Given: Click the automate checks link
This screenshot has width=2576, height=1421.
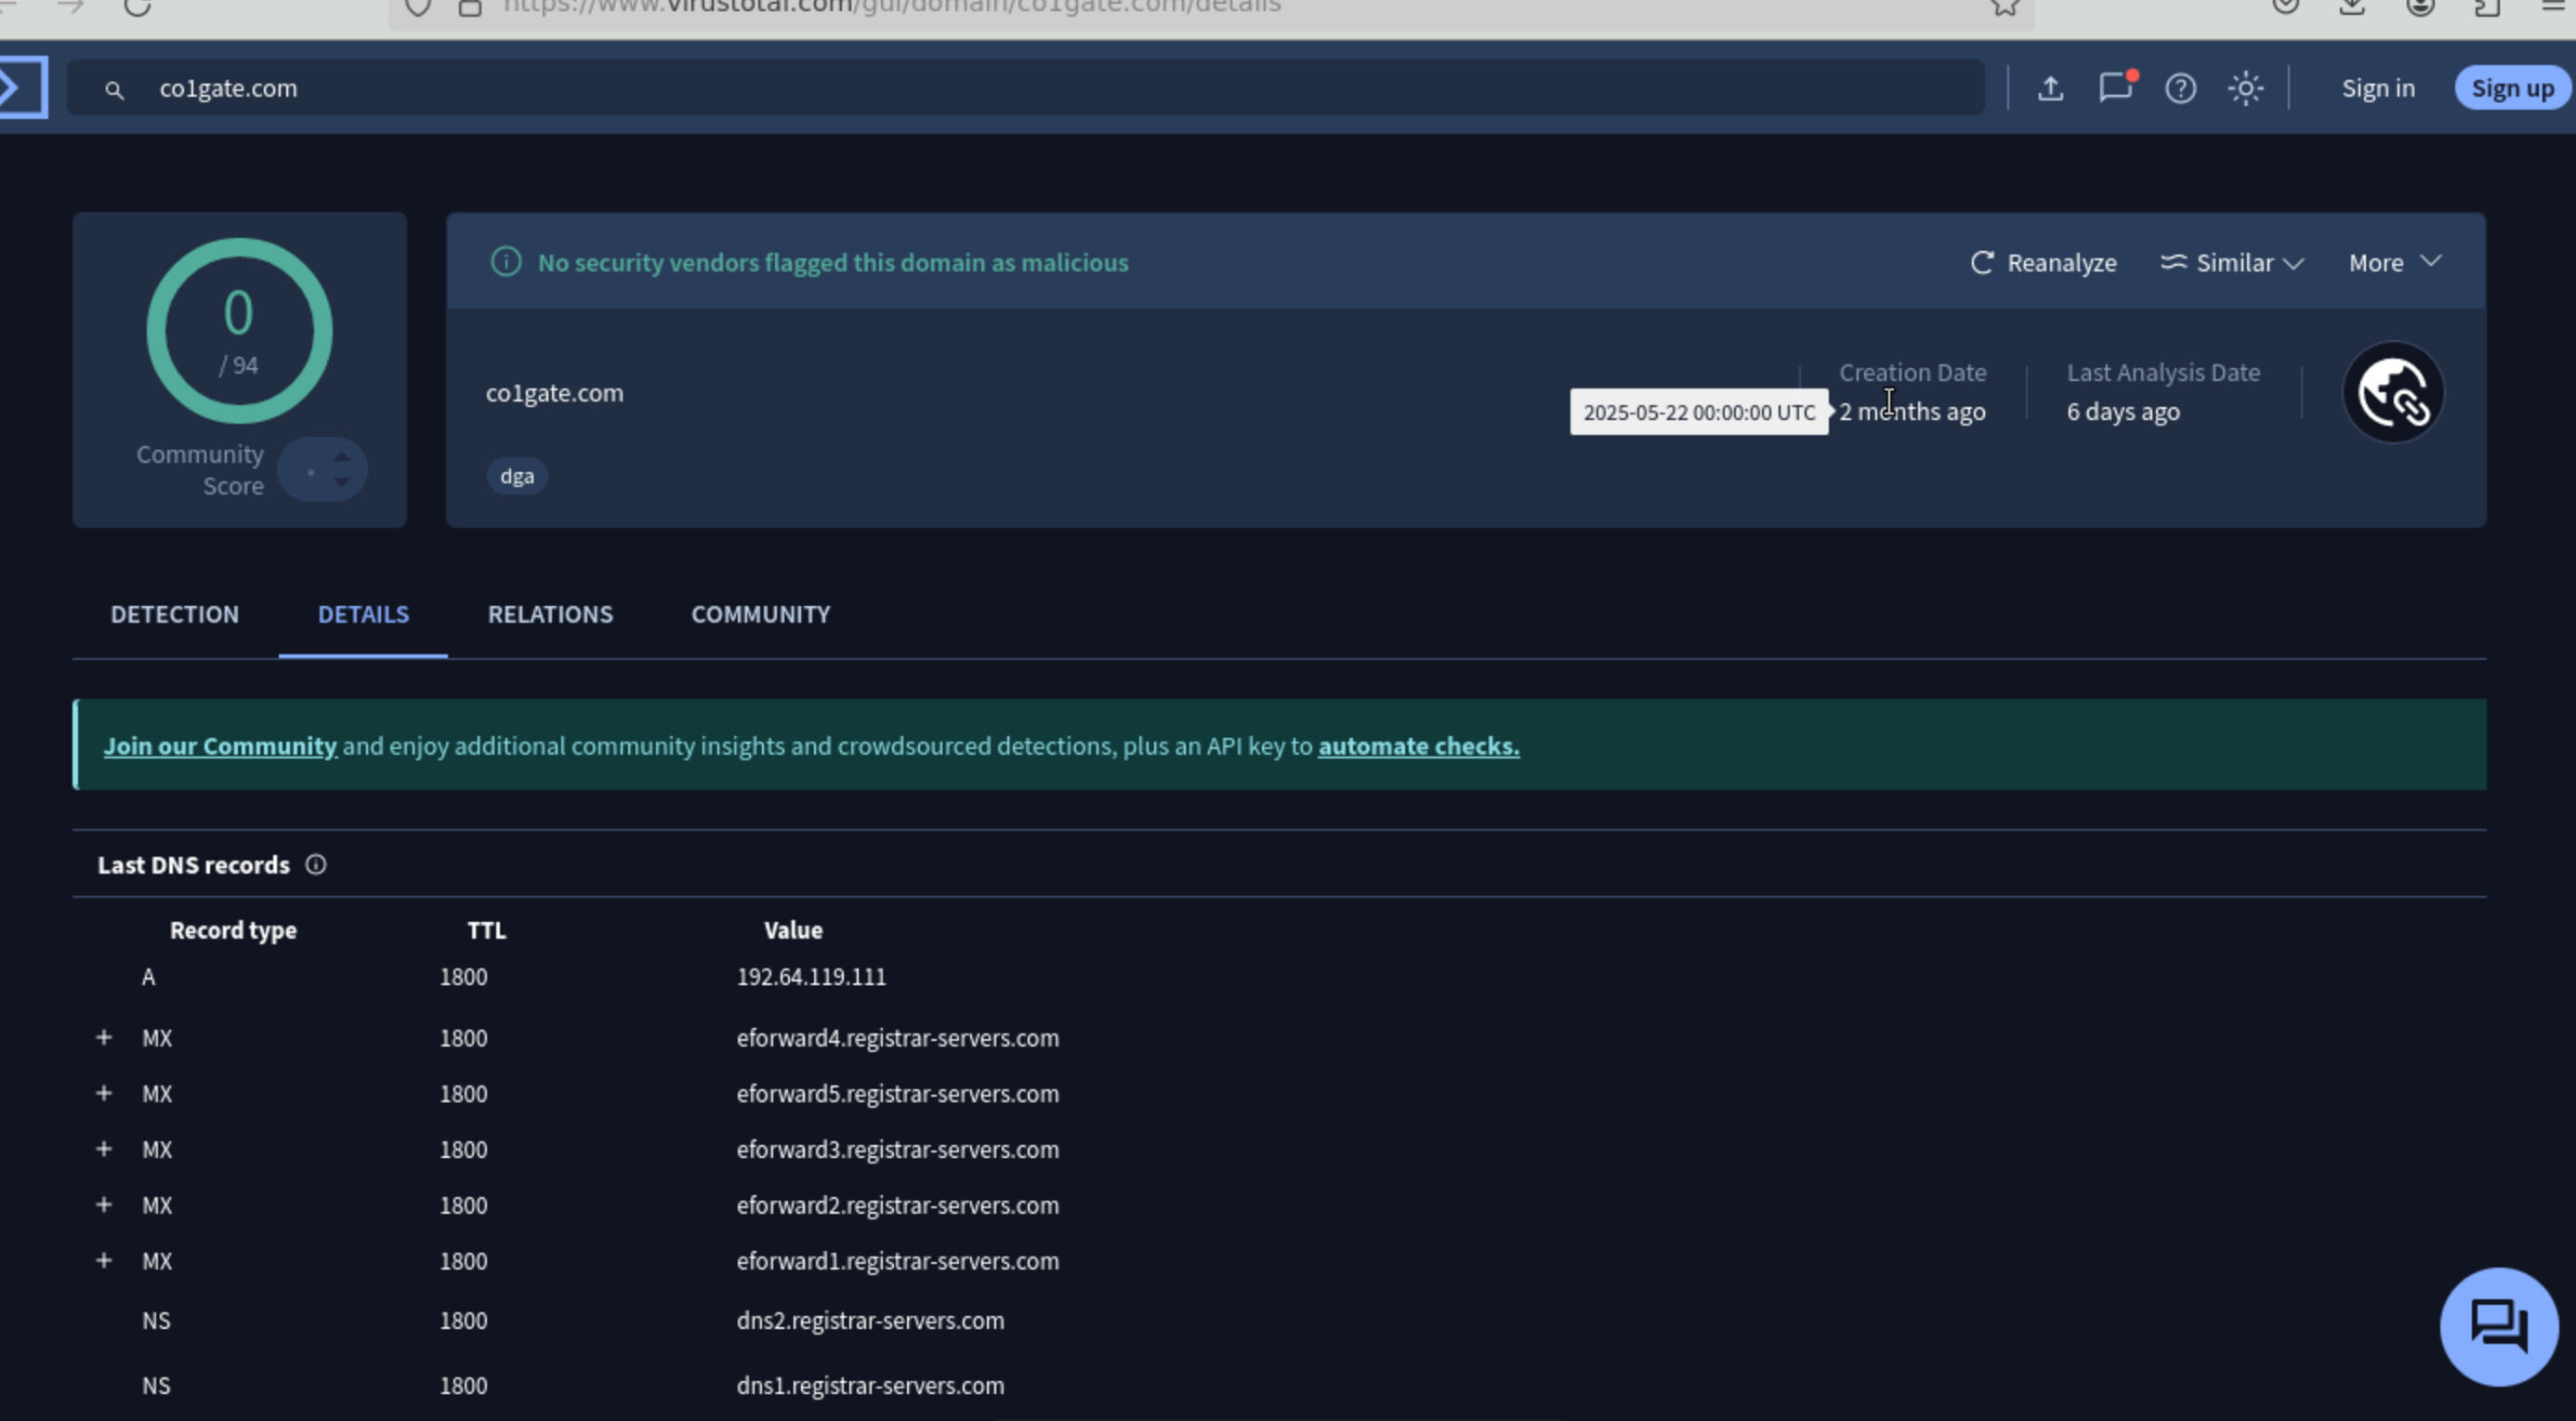Looking at the screenshot, I should (1419, 746).
